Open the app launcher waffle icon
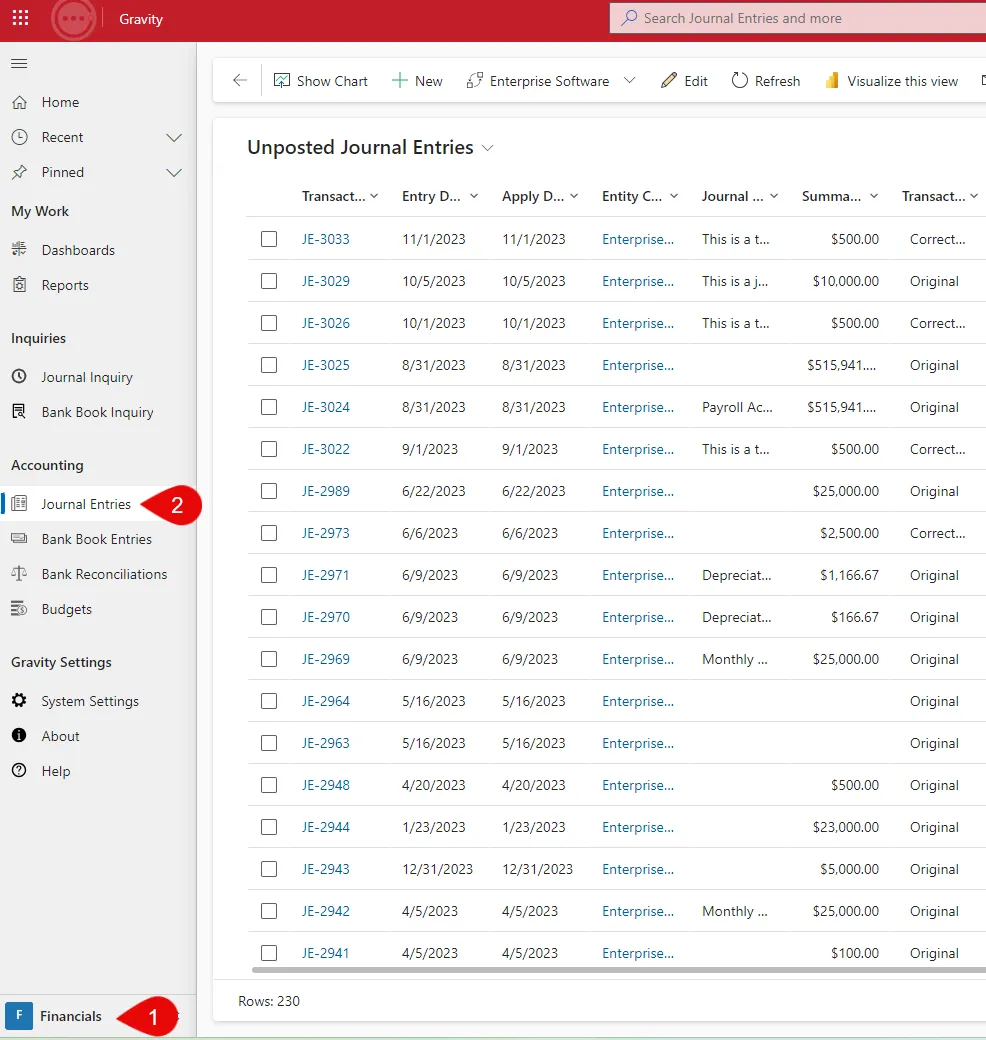 click(21, 18)
